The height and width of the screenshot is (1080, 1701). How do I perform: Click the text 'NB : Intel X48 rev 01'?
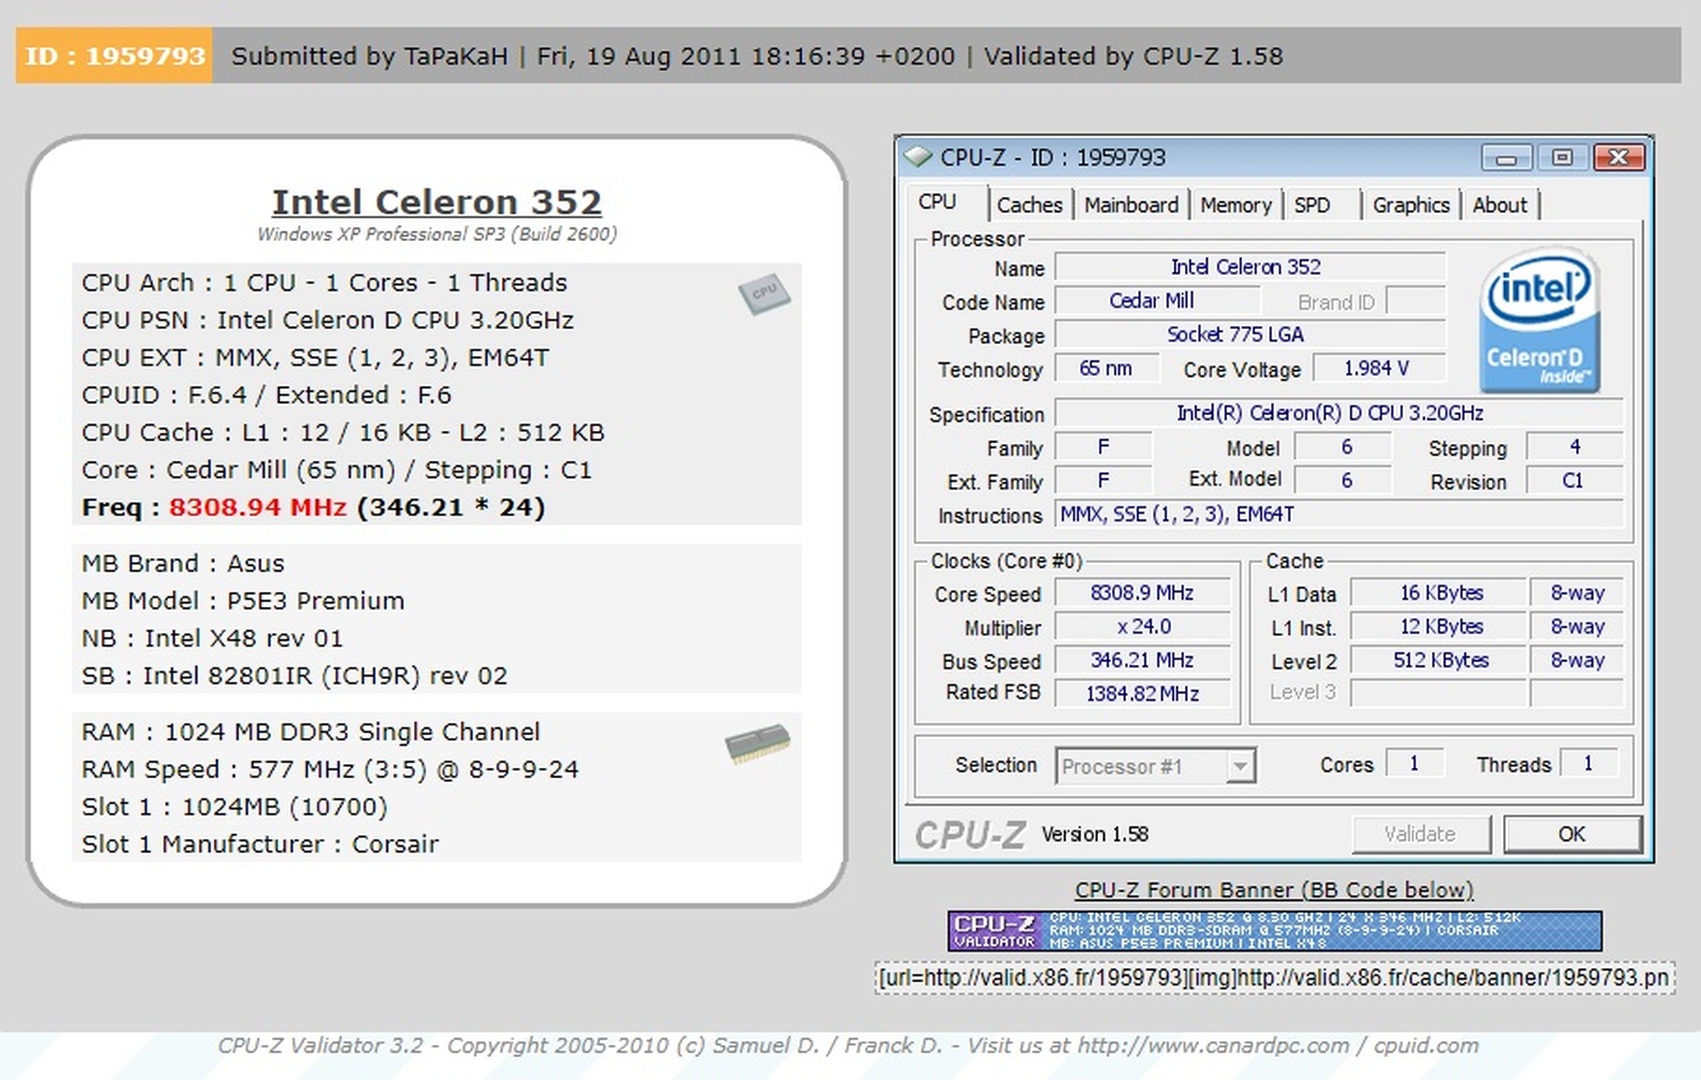212,638
